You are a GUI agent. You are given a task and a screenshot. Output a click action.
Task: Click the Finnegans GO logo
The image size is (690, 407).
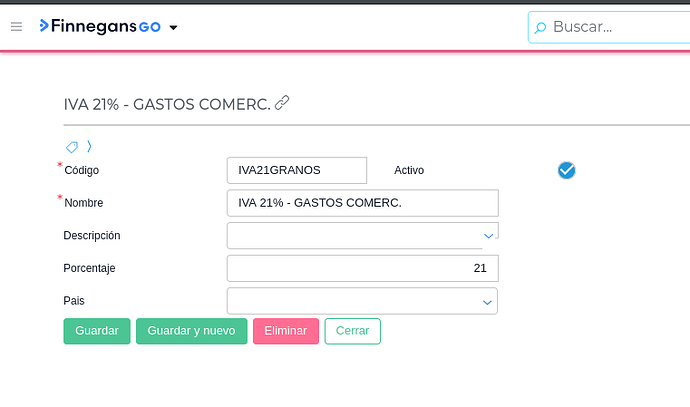coord(99,27)
